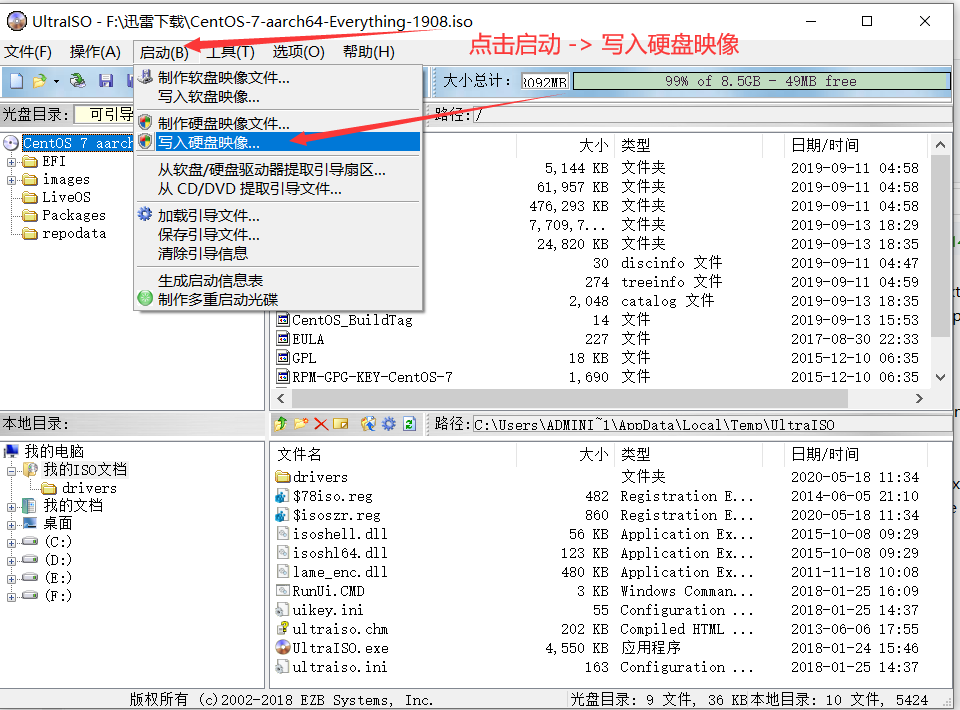Expand the (C:) drive node

click(x=11, y=543)
